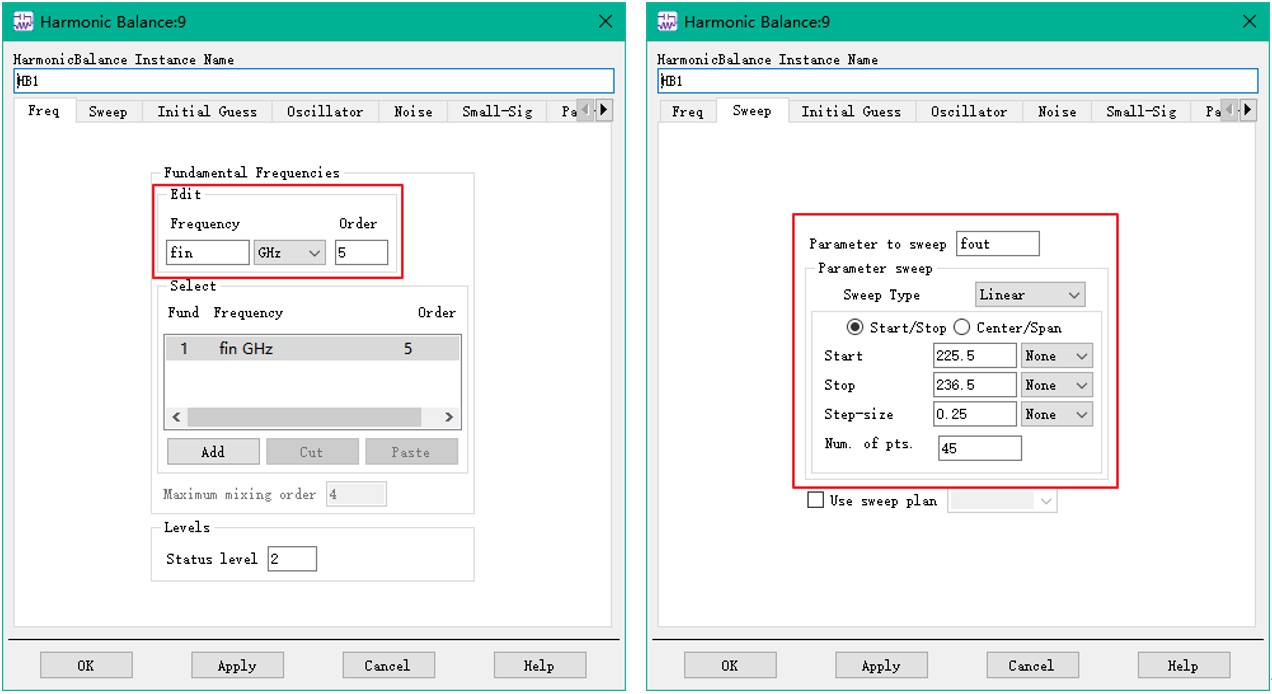Click the Instance Name field in left window

pos(314,81)
